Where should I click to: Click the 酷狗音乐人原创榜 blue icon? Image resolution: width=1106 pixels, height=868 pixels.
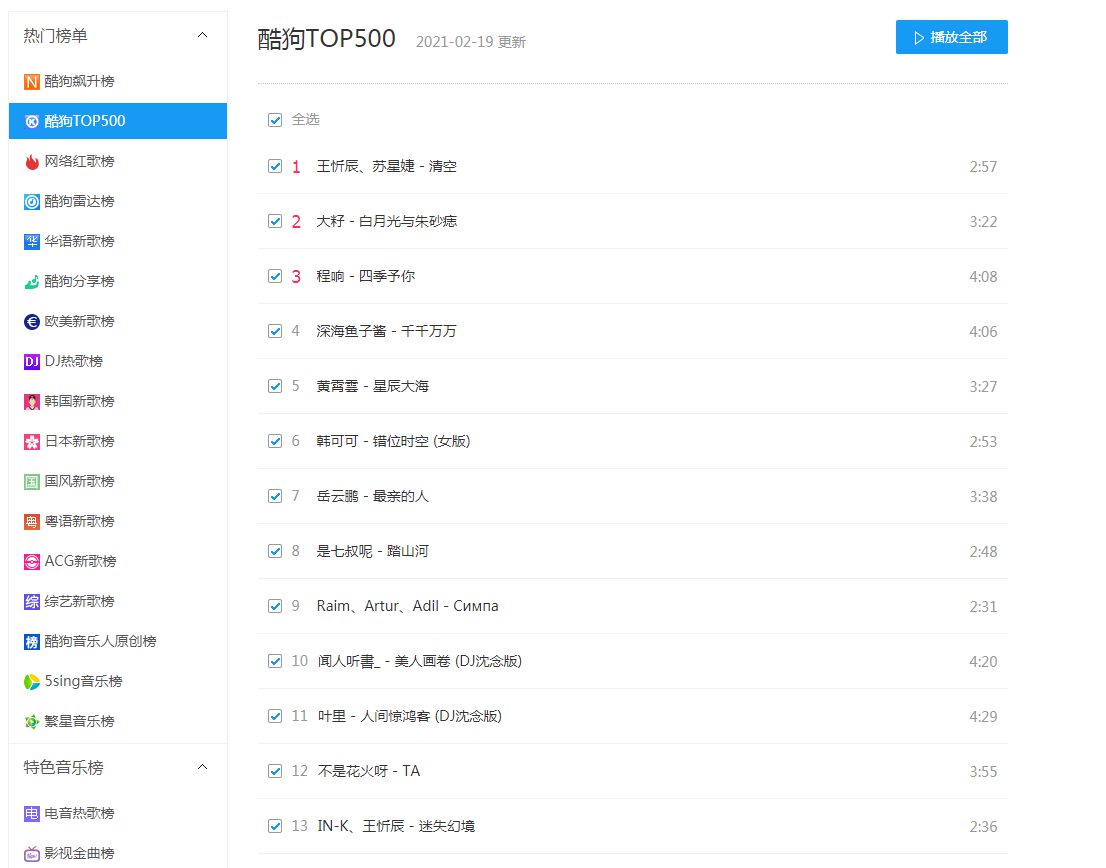(x=32, y=642)
